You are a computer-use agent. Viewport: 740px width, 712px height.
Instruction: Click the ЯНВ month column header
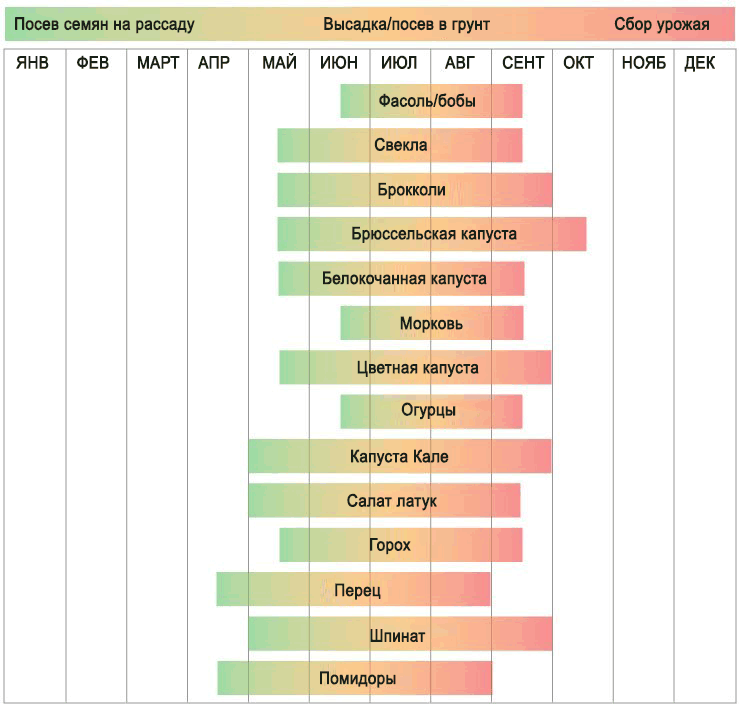click(33, 63)
